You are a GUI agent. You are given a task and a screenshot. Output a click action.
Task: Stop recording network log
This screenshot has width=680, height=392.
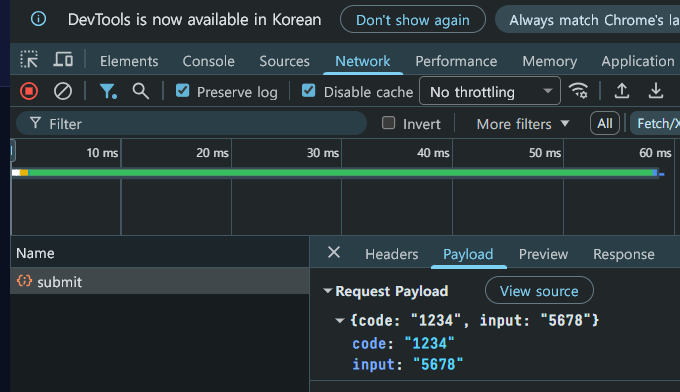(29, 91)
